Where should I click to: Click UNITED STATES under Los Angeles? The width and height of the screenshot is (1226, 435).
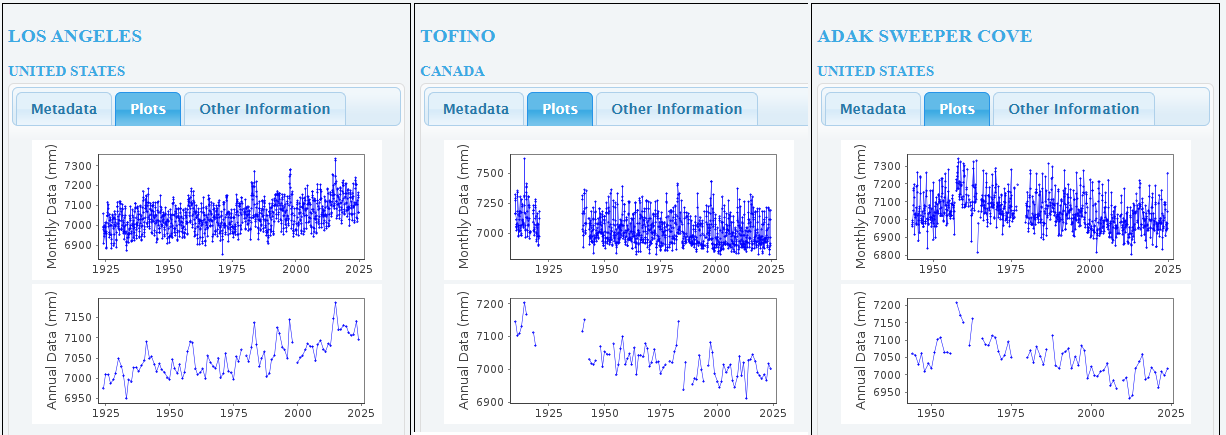67,71
